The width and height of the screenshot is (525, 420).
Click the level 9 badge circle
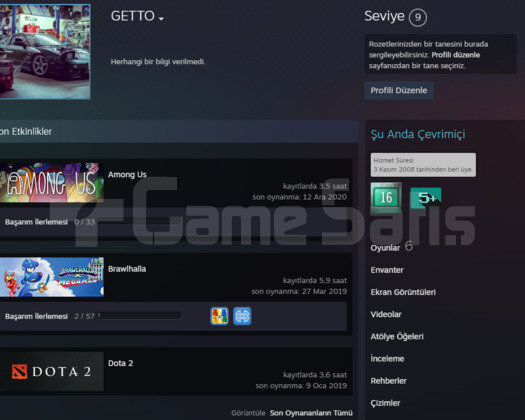418,17
